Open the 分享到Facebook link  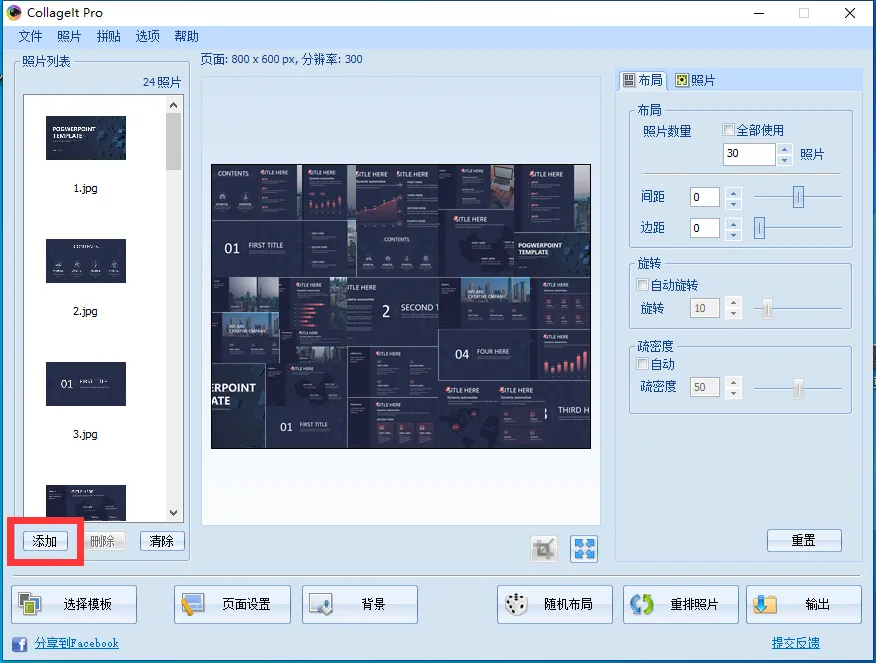coord(77,643)
